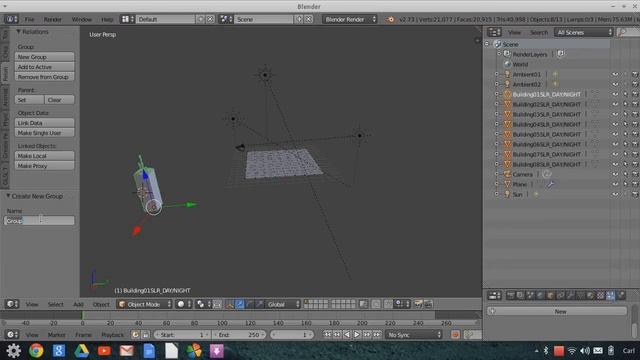Collapse the Relations panel triangle

tap(18, 32)
